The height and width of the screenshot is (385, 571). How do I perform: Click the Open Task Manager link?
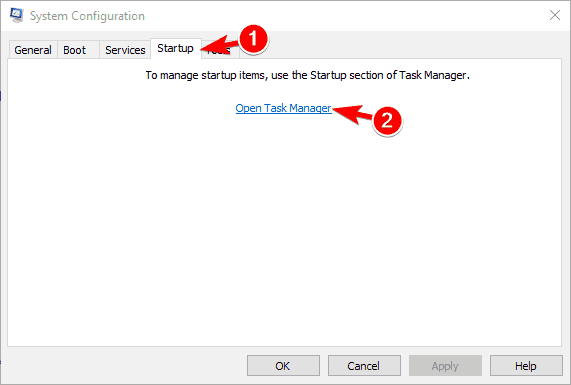283,108
